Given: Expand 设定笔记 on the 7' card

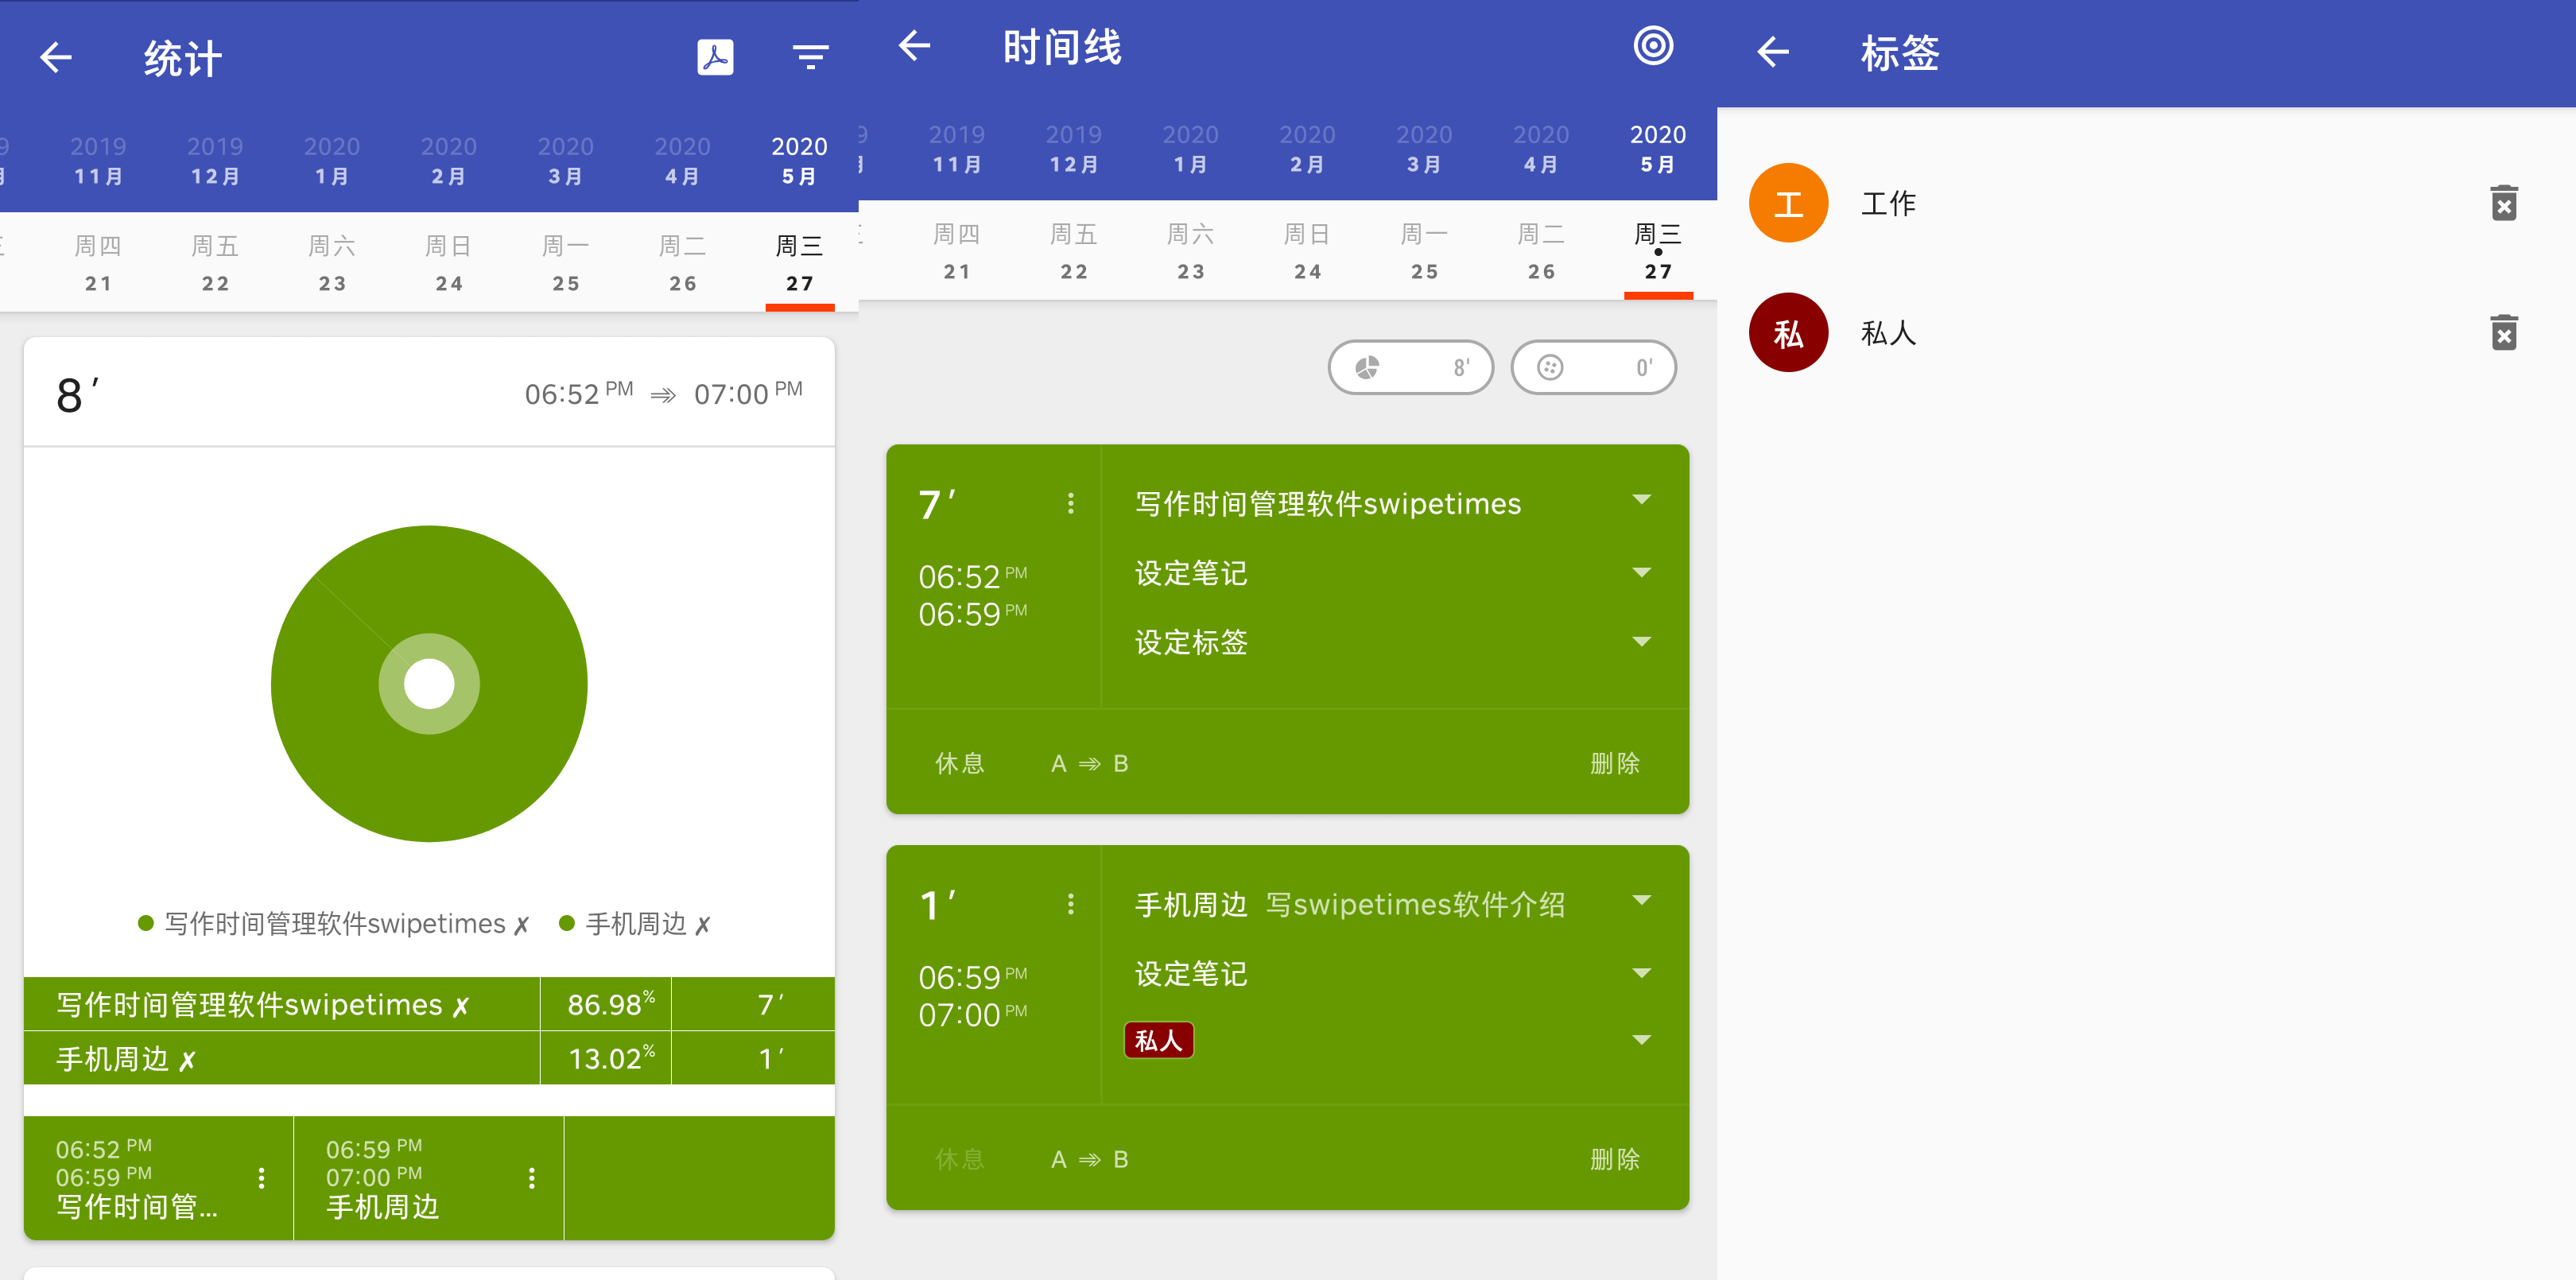Looking at the screenshot, I should click(1641, 573).
